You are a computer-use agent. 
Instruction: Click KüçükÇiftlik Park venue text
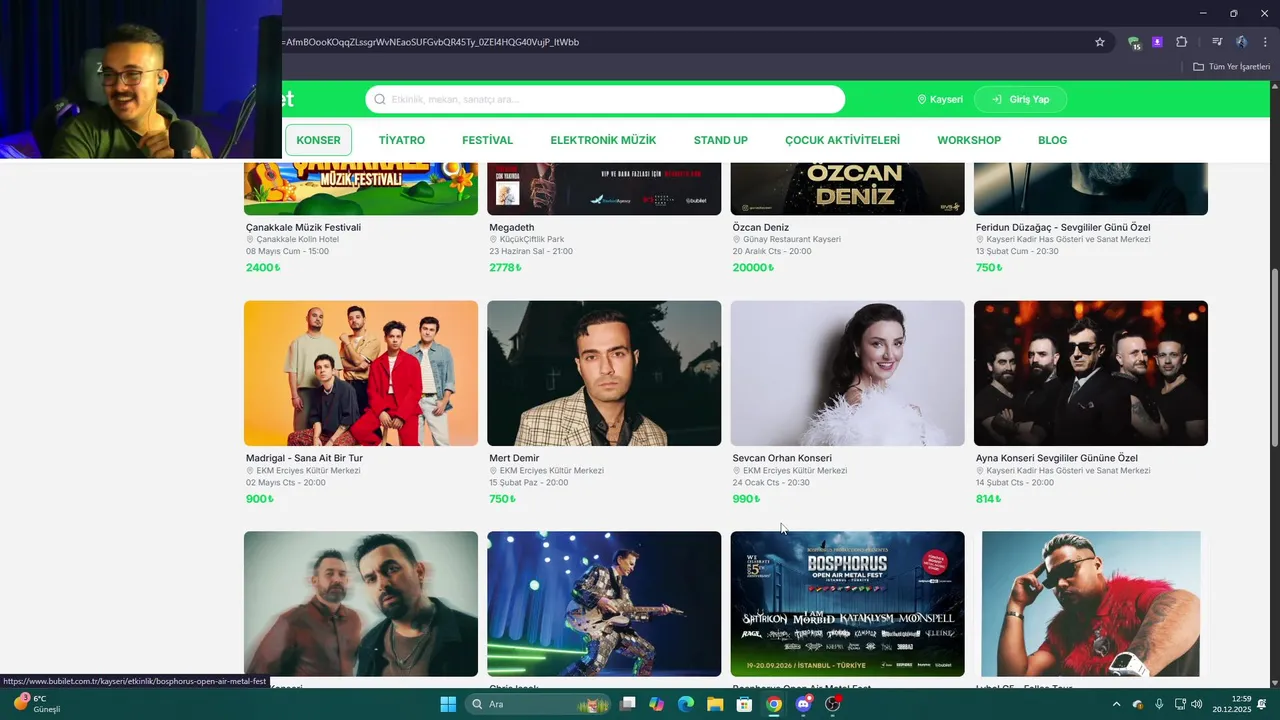coord(532,240)
